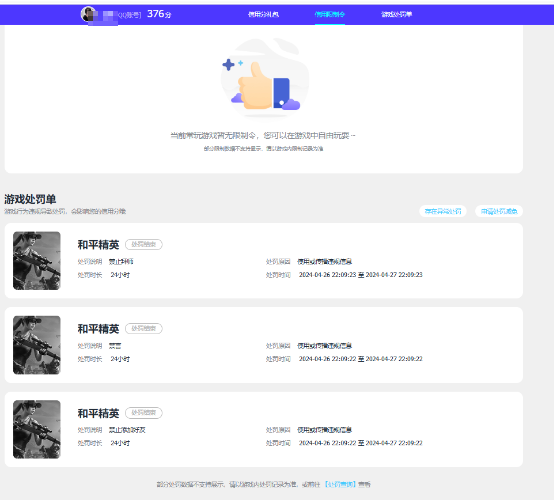Click the left blue pill button above punishment list
Screen dimensions: 554x500
(x=443, y=211)
